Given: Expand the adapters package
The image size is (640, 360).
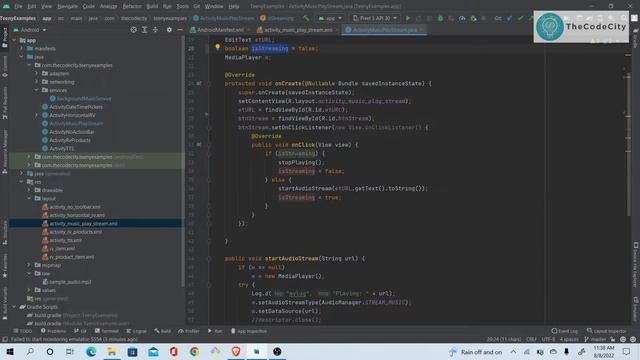Looking at the screenshot, I should [37, 73].
